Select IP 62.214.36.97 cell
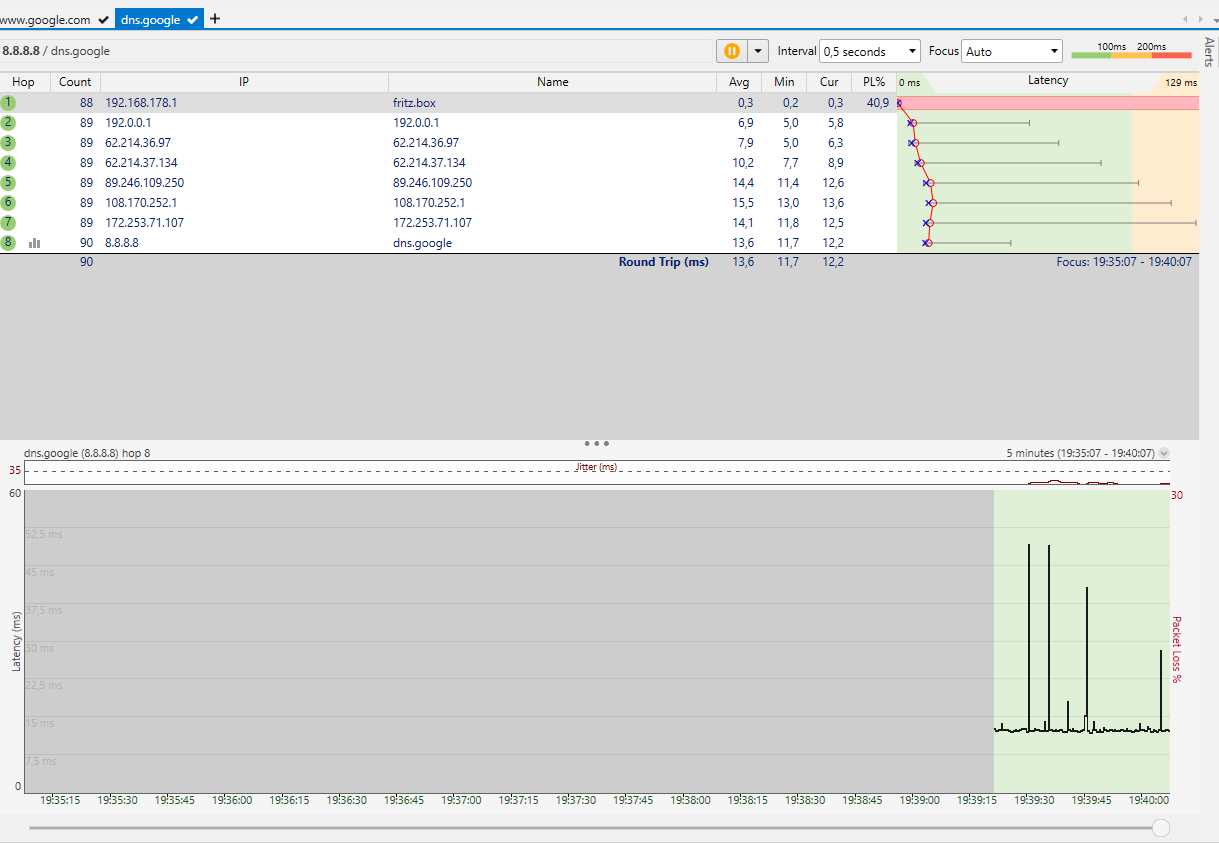Screen dimensions: 1219x843 (x=138, y=143)
